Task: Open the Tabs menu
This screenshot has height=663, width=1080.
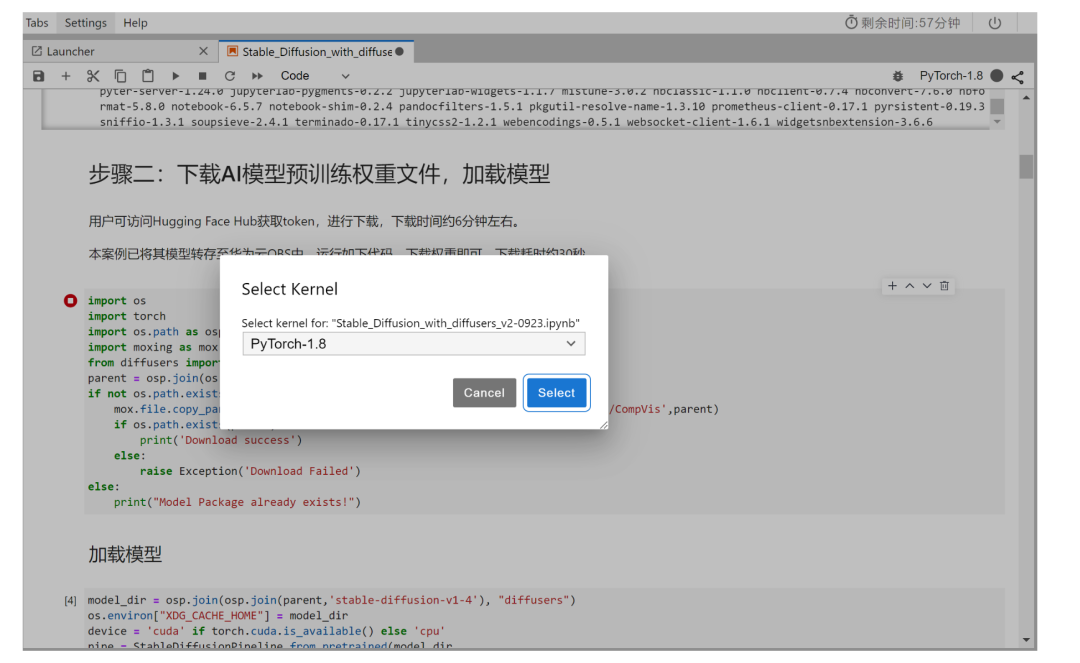Action: coord(37,23)
